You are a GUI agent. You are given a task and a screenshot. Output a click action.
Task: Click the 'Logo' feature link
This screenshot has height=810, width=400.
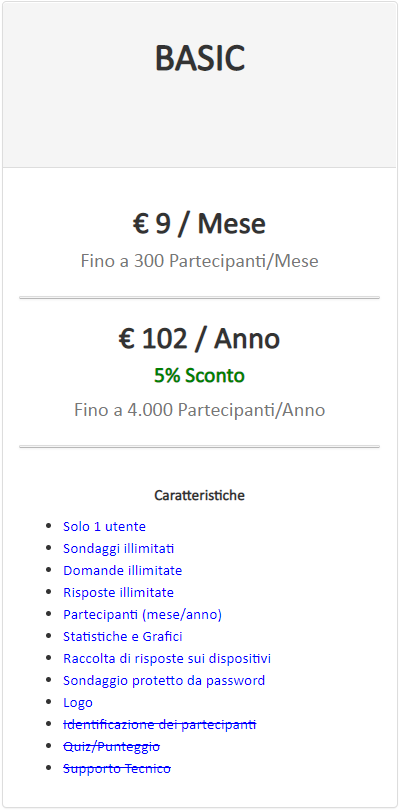(78, 703)
